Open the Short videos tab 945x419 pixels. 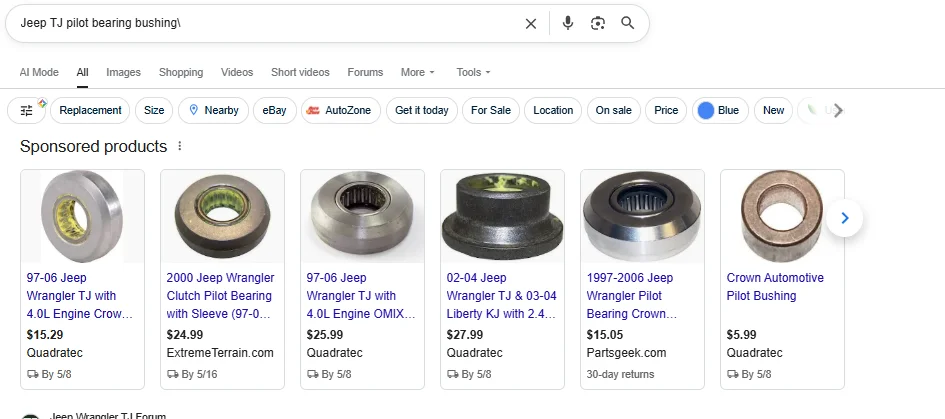click(300, 72)
